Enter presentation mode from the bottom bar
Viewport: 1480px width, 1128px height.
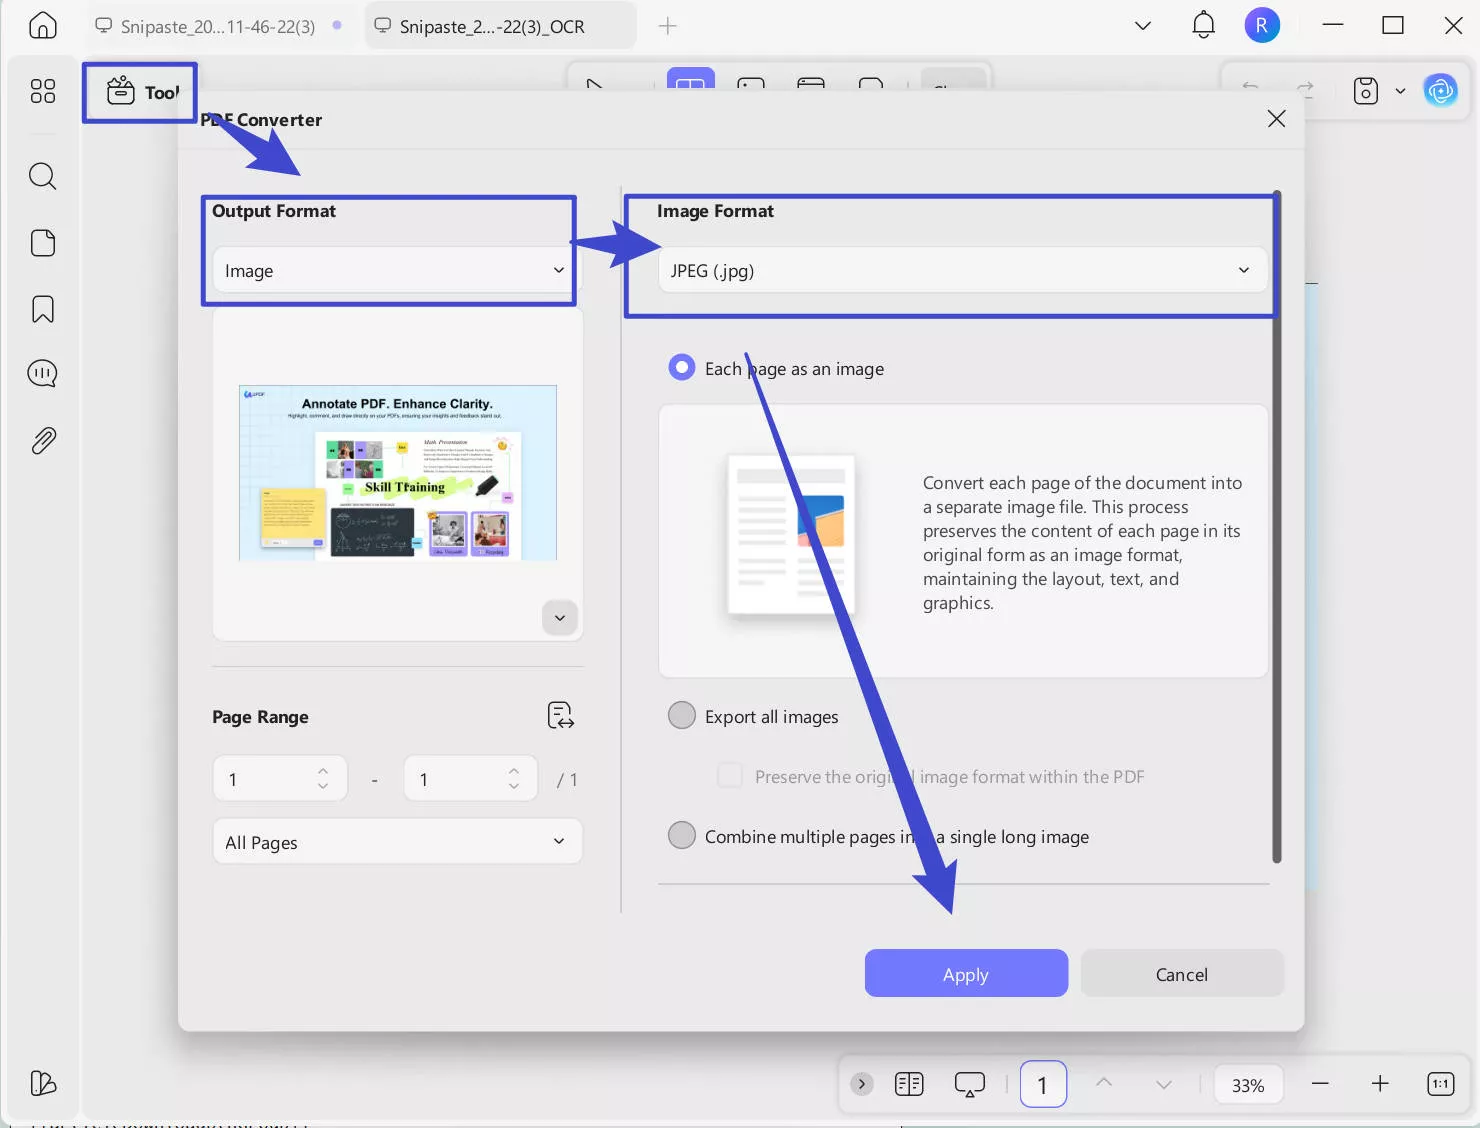[968, 1083]
